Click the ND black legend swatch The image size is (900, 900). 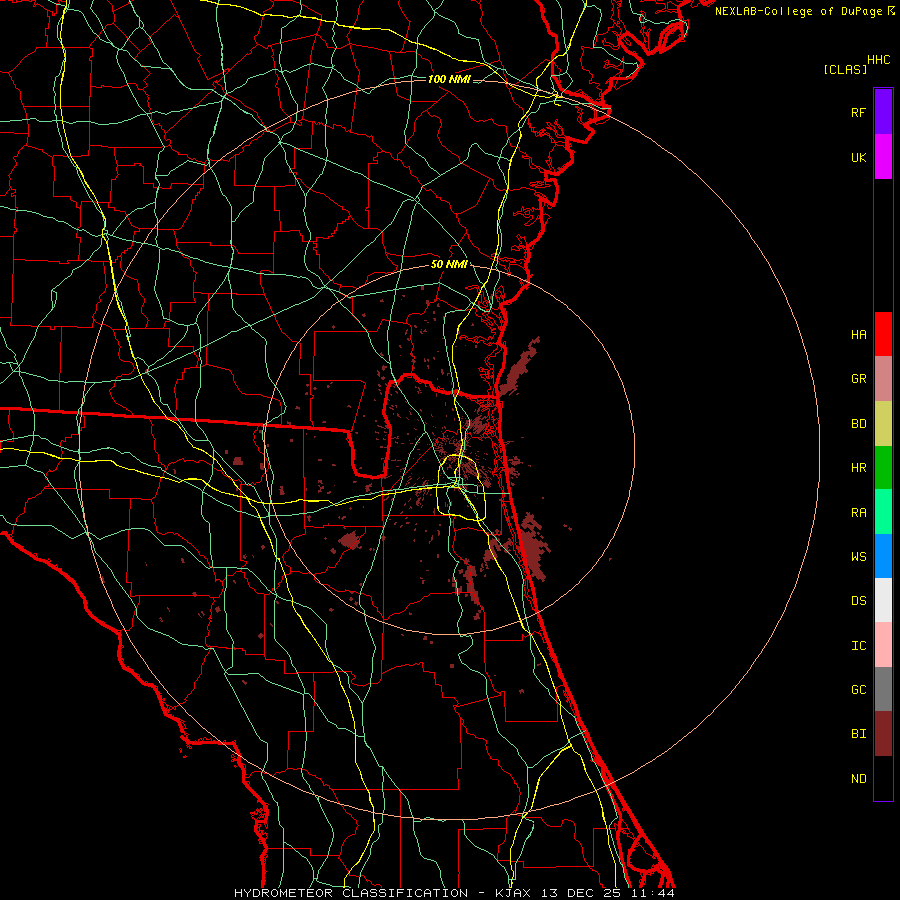(x=883, y=778)
